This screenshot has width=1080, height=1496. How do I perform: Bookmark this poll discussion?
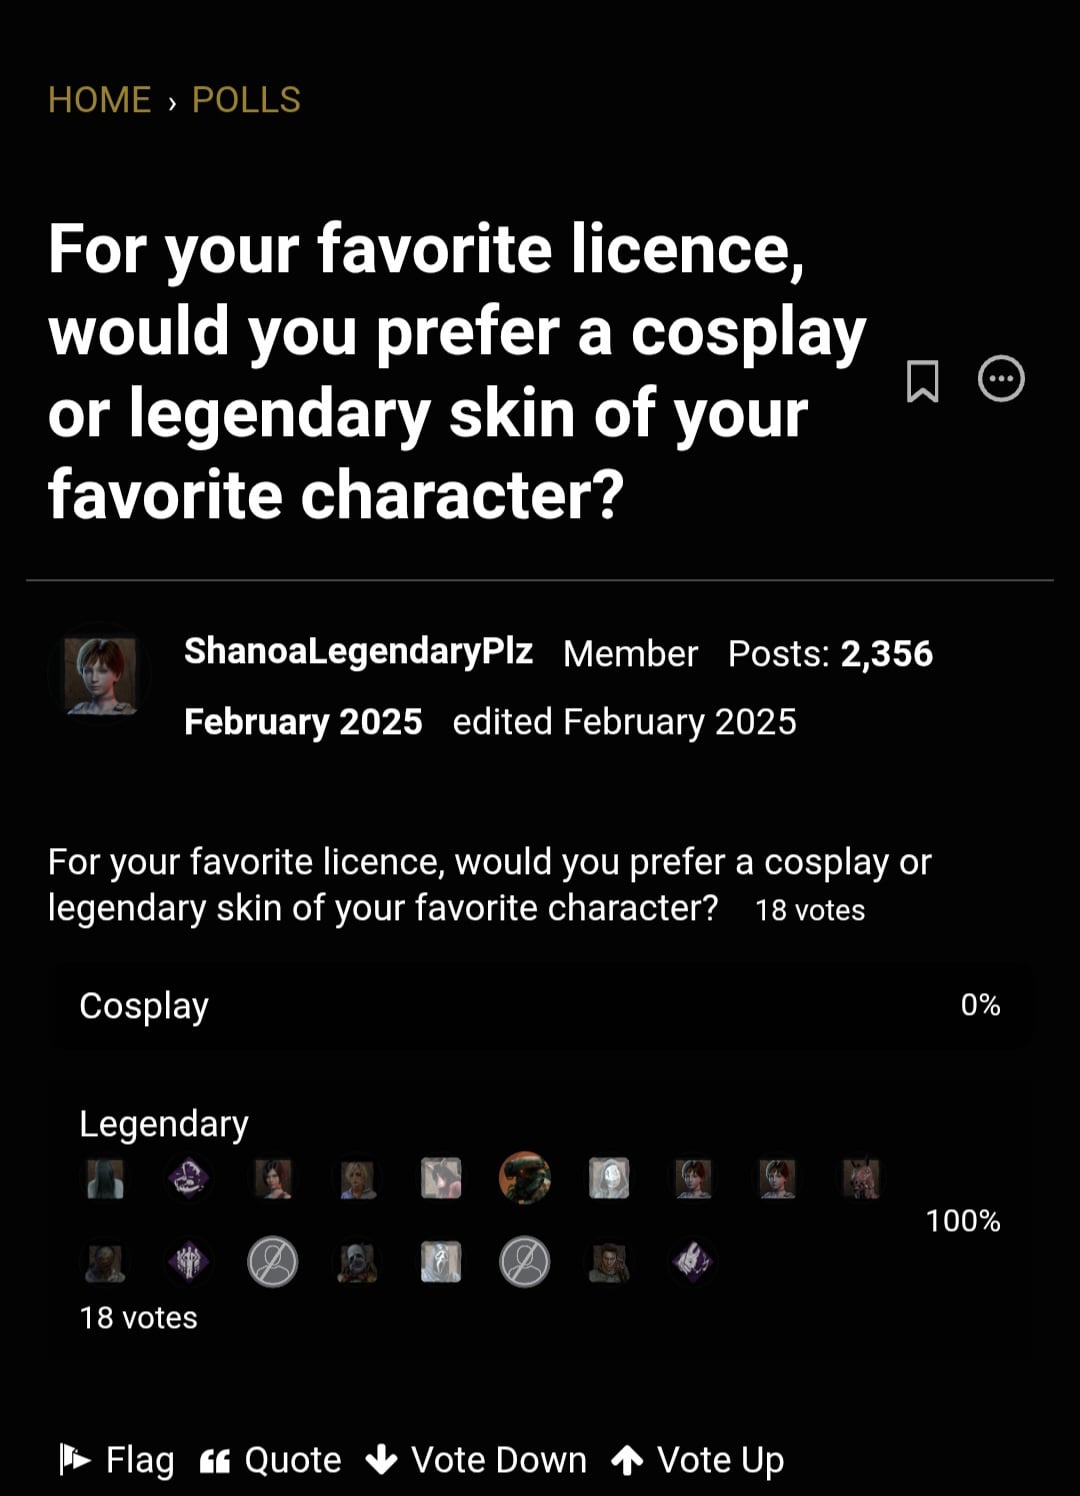[922, 381]
